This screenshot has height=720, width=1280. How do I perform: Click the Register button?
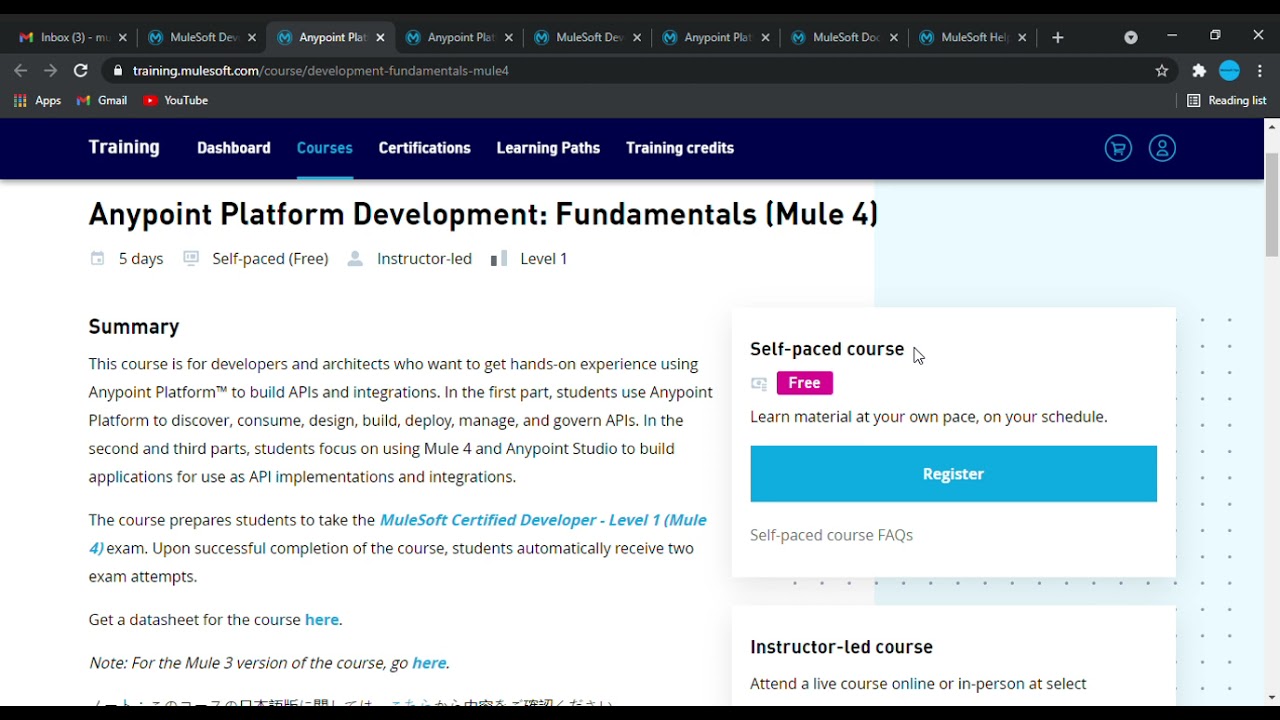(x=953, y=474)
